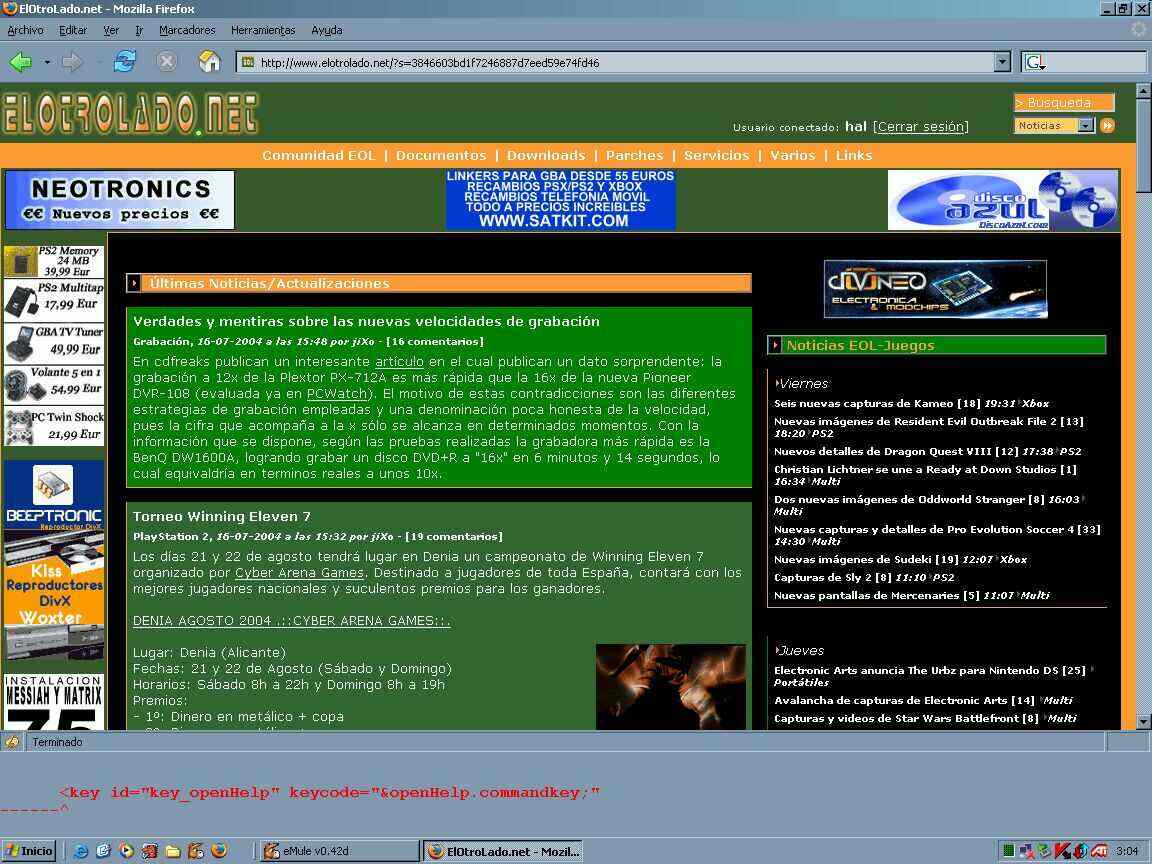This screenshot has height=864, width=1152.
Task: Open the Ir menu
Action: pos(139,30)
